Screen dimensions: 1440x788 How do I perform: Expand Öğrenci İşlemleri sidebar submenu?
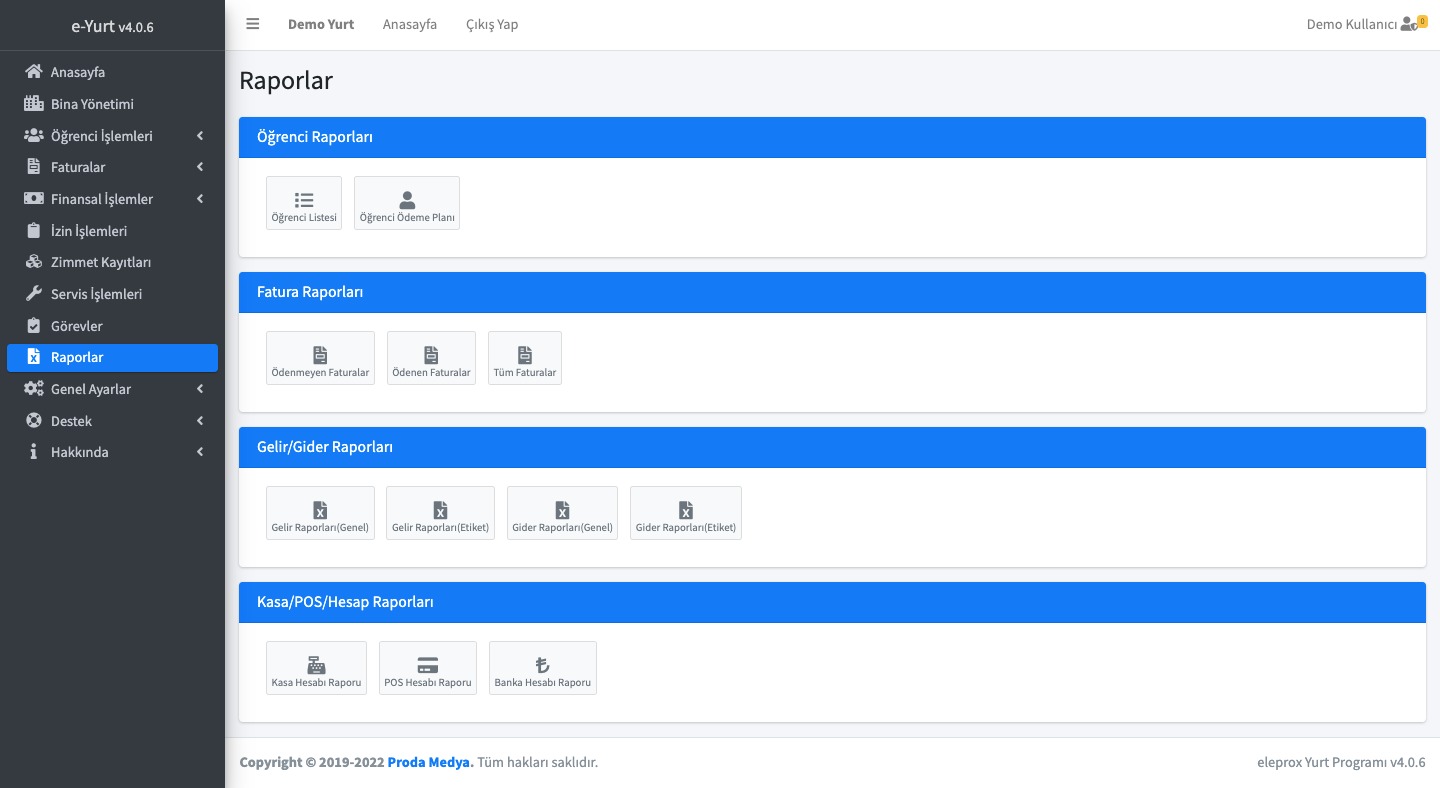point(112,136)
